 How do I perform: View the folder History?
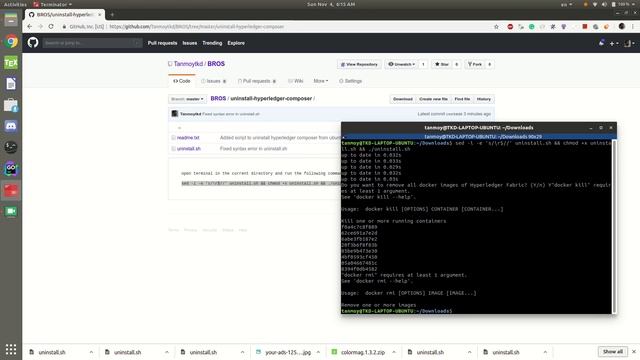tap(484, 99)
